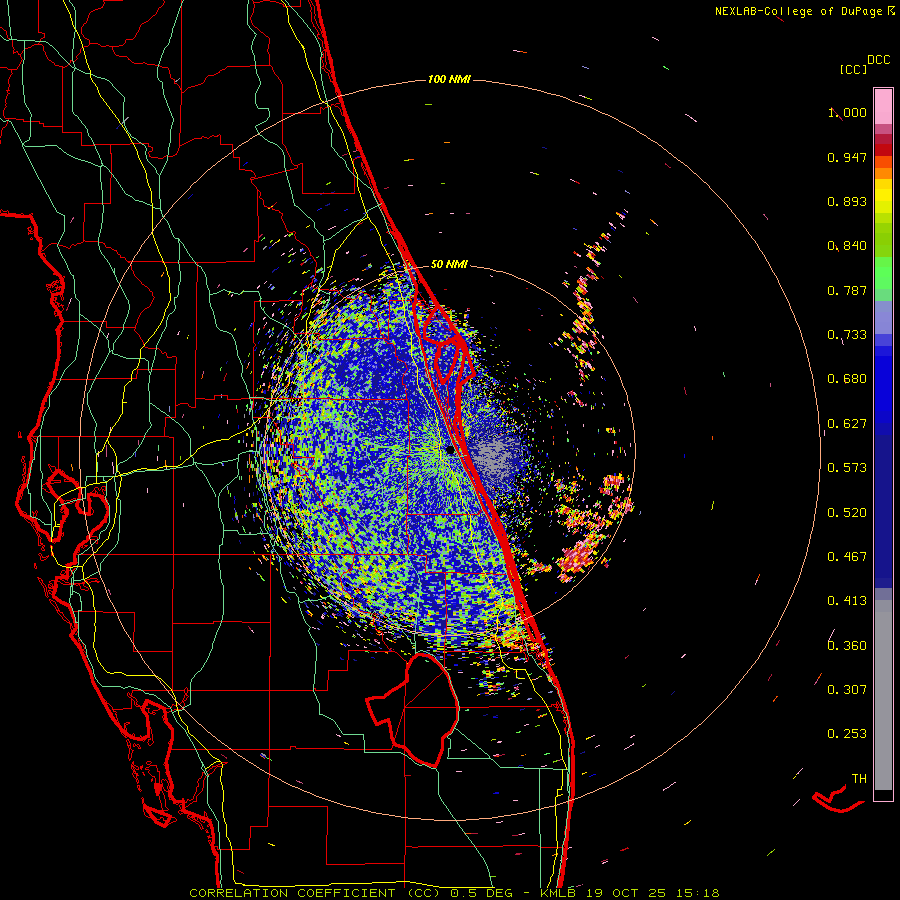Click the 0.467 scale value
Viewport: 900px width, 900px height.
847,557
